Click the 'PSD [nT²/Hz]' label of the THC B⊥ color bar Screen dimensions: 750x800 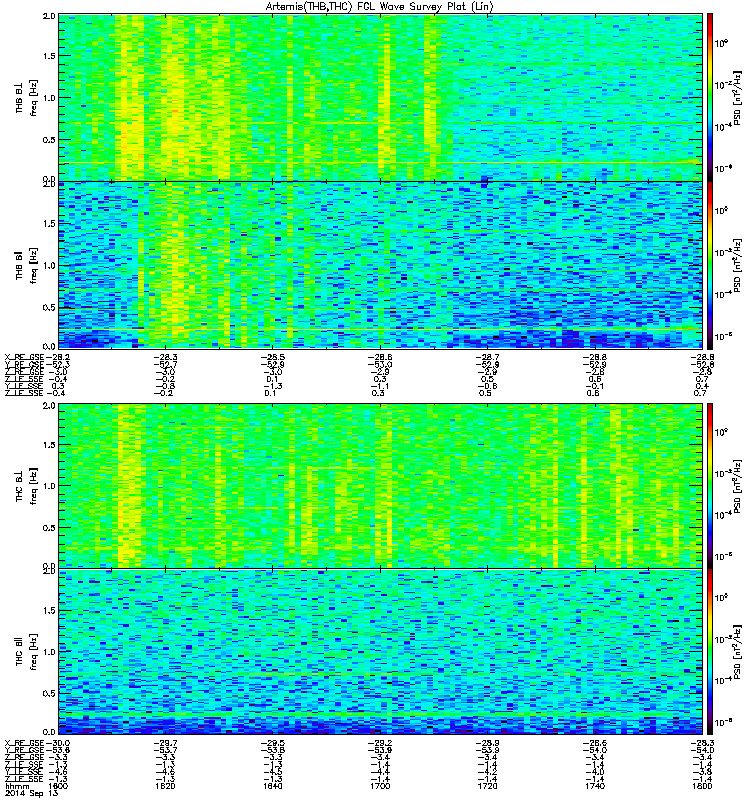tap(738, 486)
